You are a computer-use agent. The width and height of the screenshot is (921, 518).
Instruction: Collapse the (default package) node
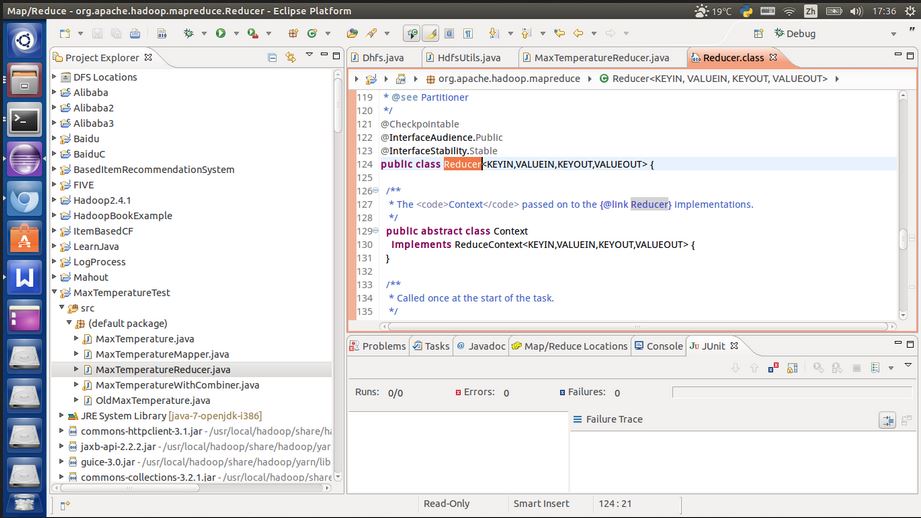click(69, 322)
